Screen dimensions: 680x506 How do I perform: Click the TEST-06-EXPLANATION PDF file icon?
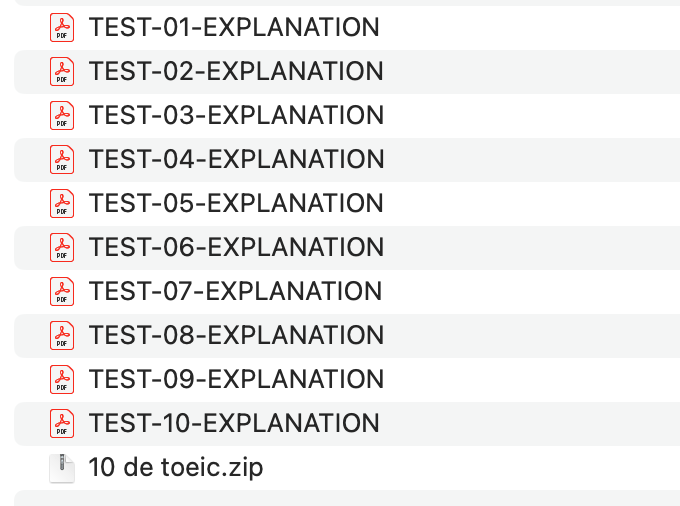coord(62,248)
